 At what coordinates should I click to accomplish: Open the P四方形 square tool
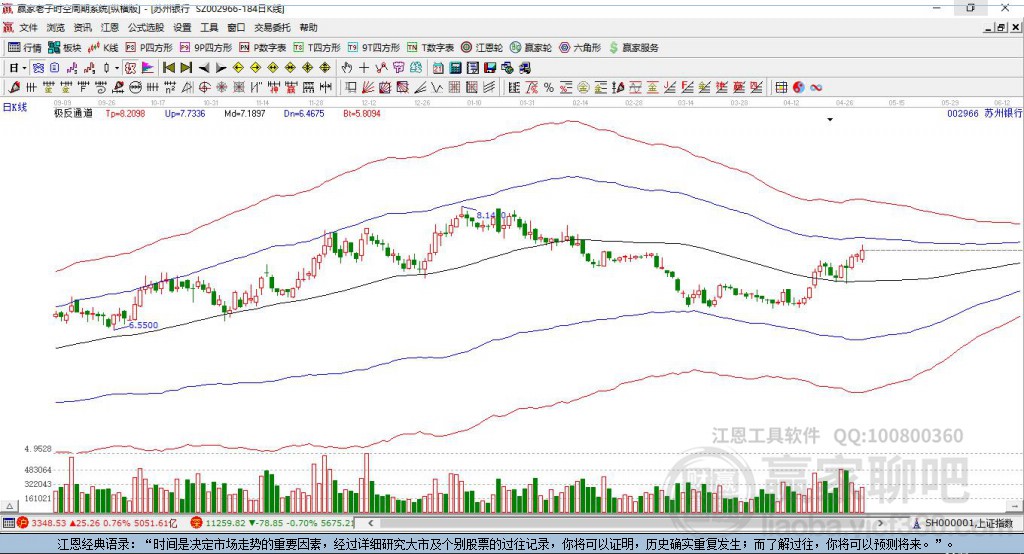[149, 48]
